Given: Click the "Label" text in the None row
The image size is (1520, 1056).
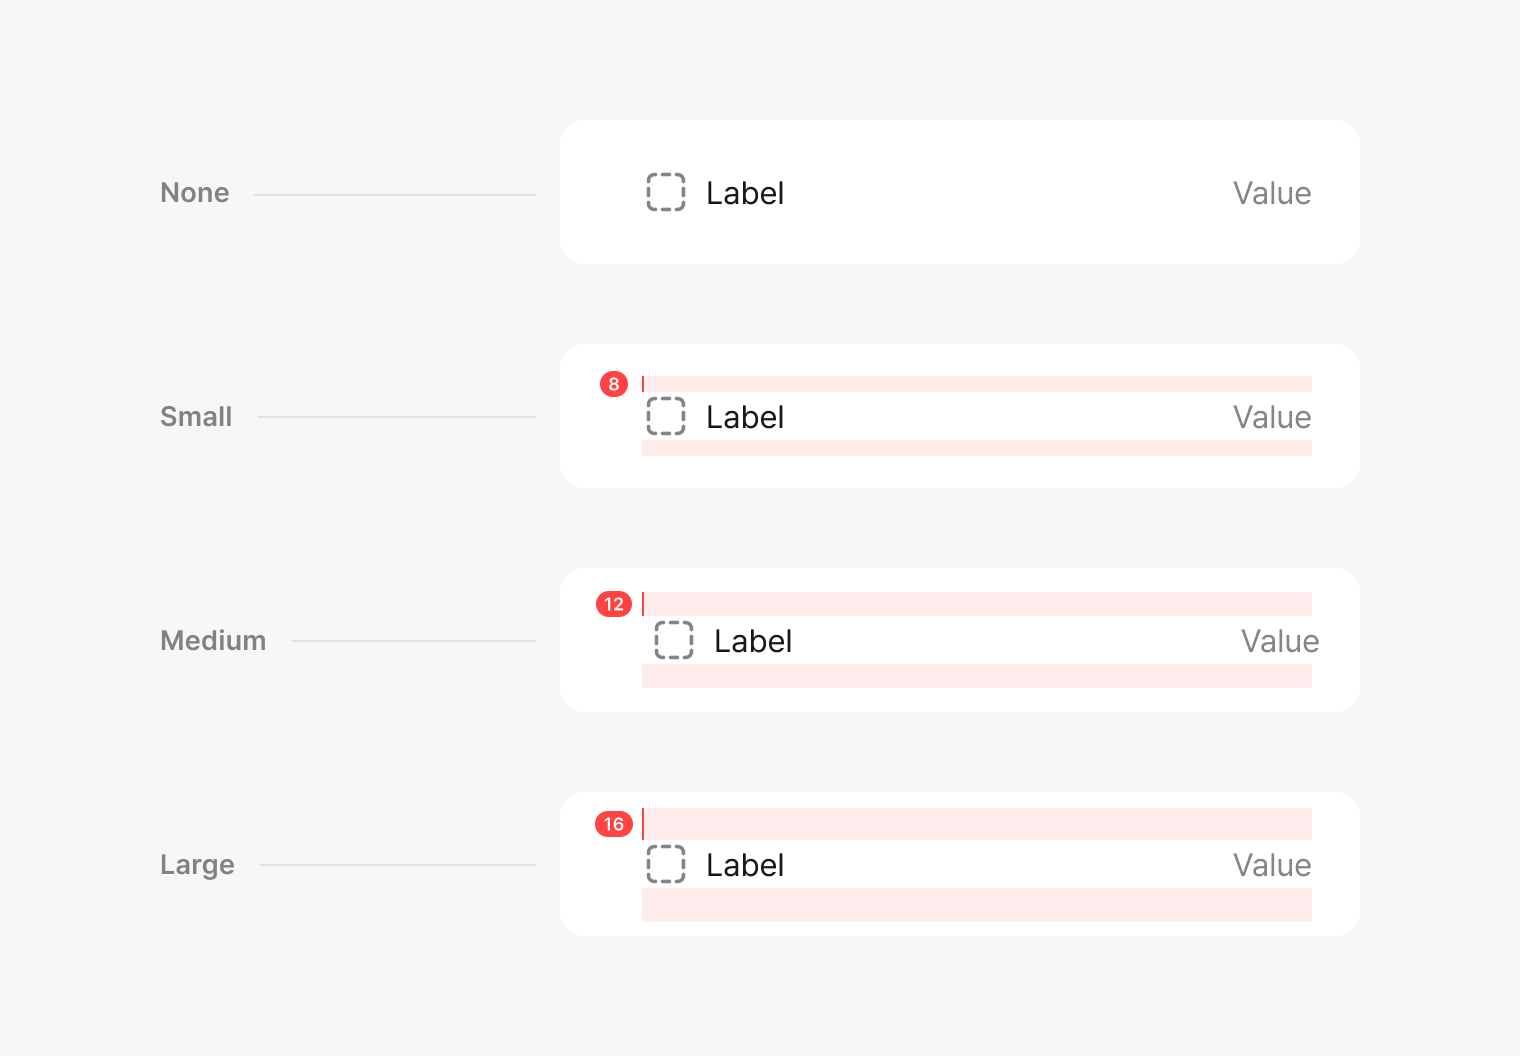Looking at the screenshot, I should [x=745, y=193].
